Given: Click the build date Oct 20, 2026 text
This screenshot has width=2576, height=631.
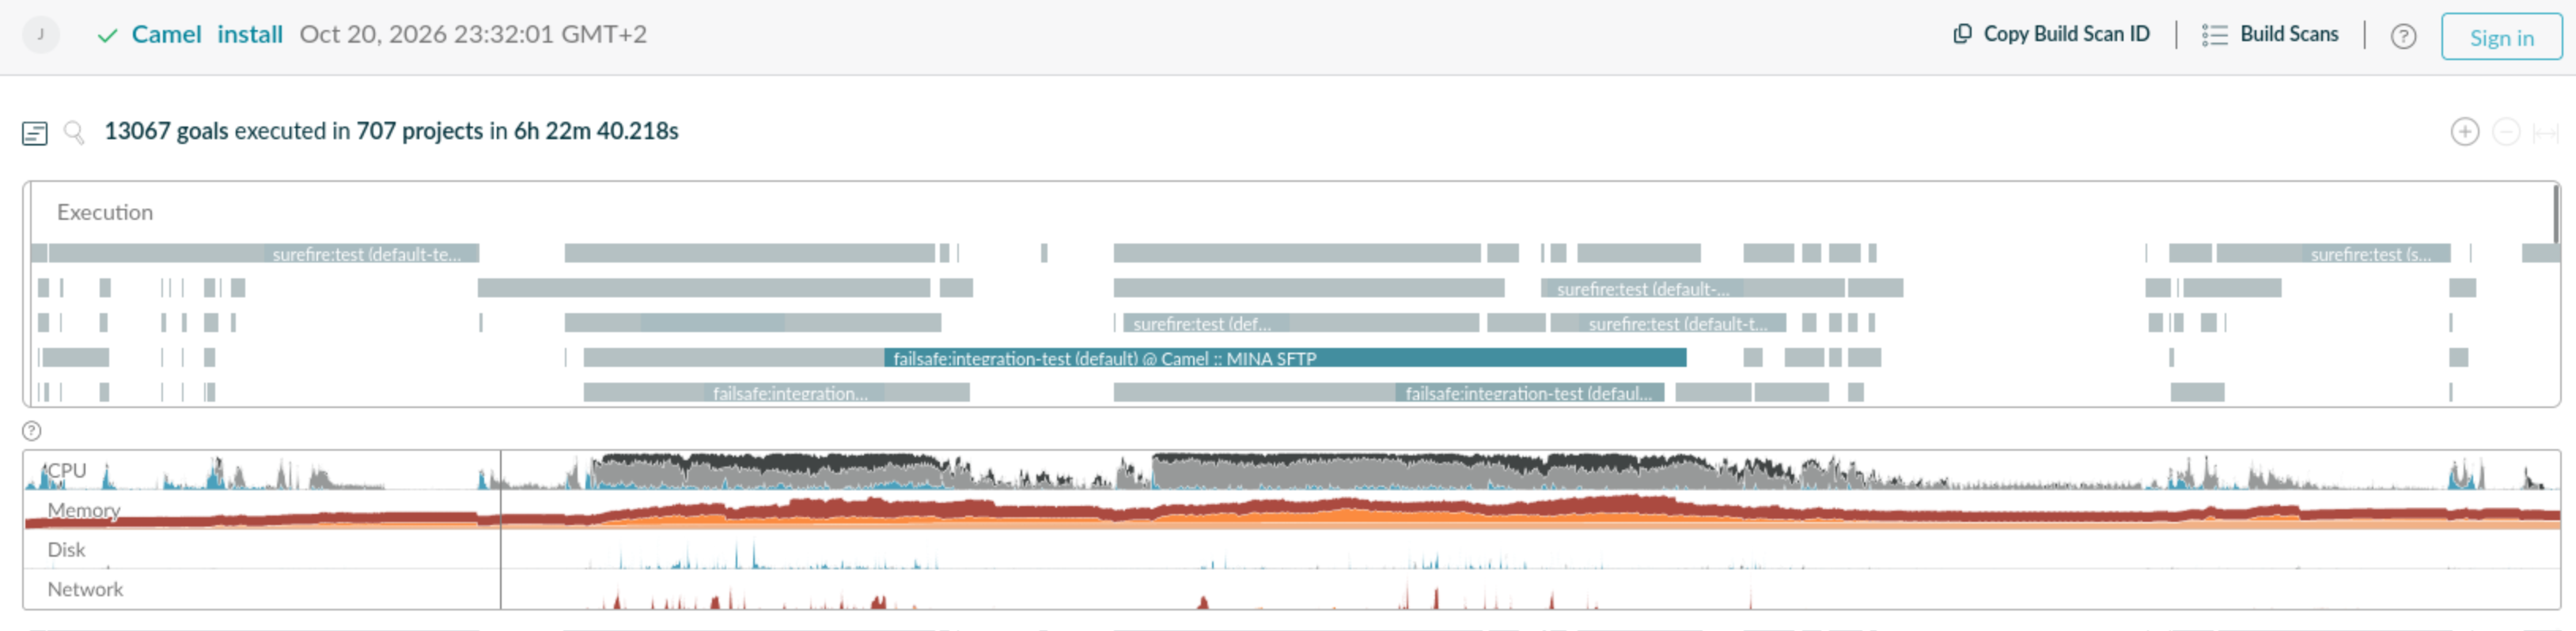Looking at the screenshot, I should 473,35.
